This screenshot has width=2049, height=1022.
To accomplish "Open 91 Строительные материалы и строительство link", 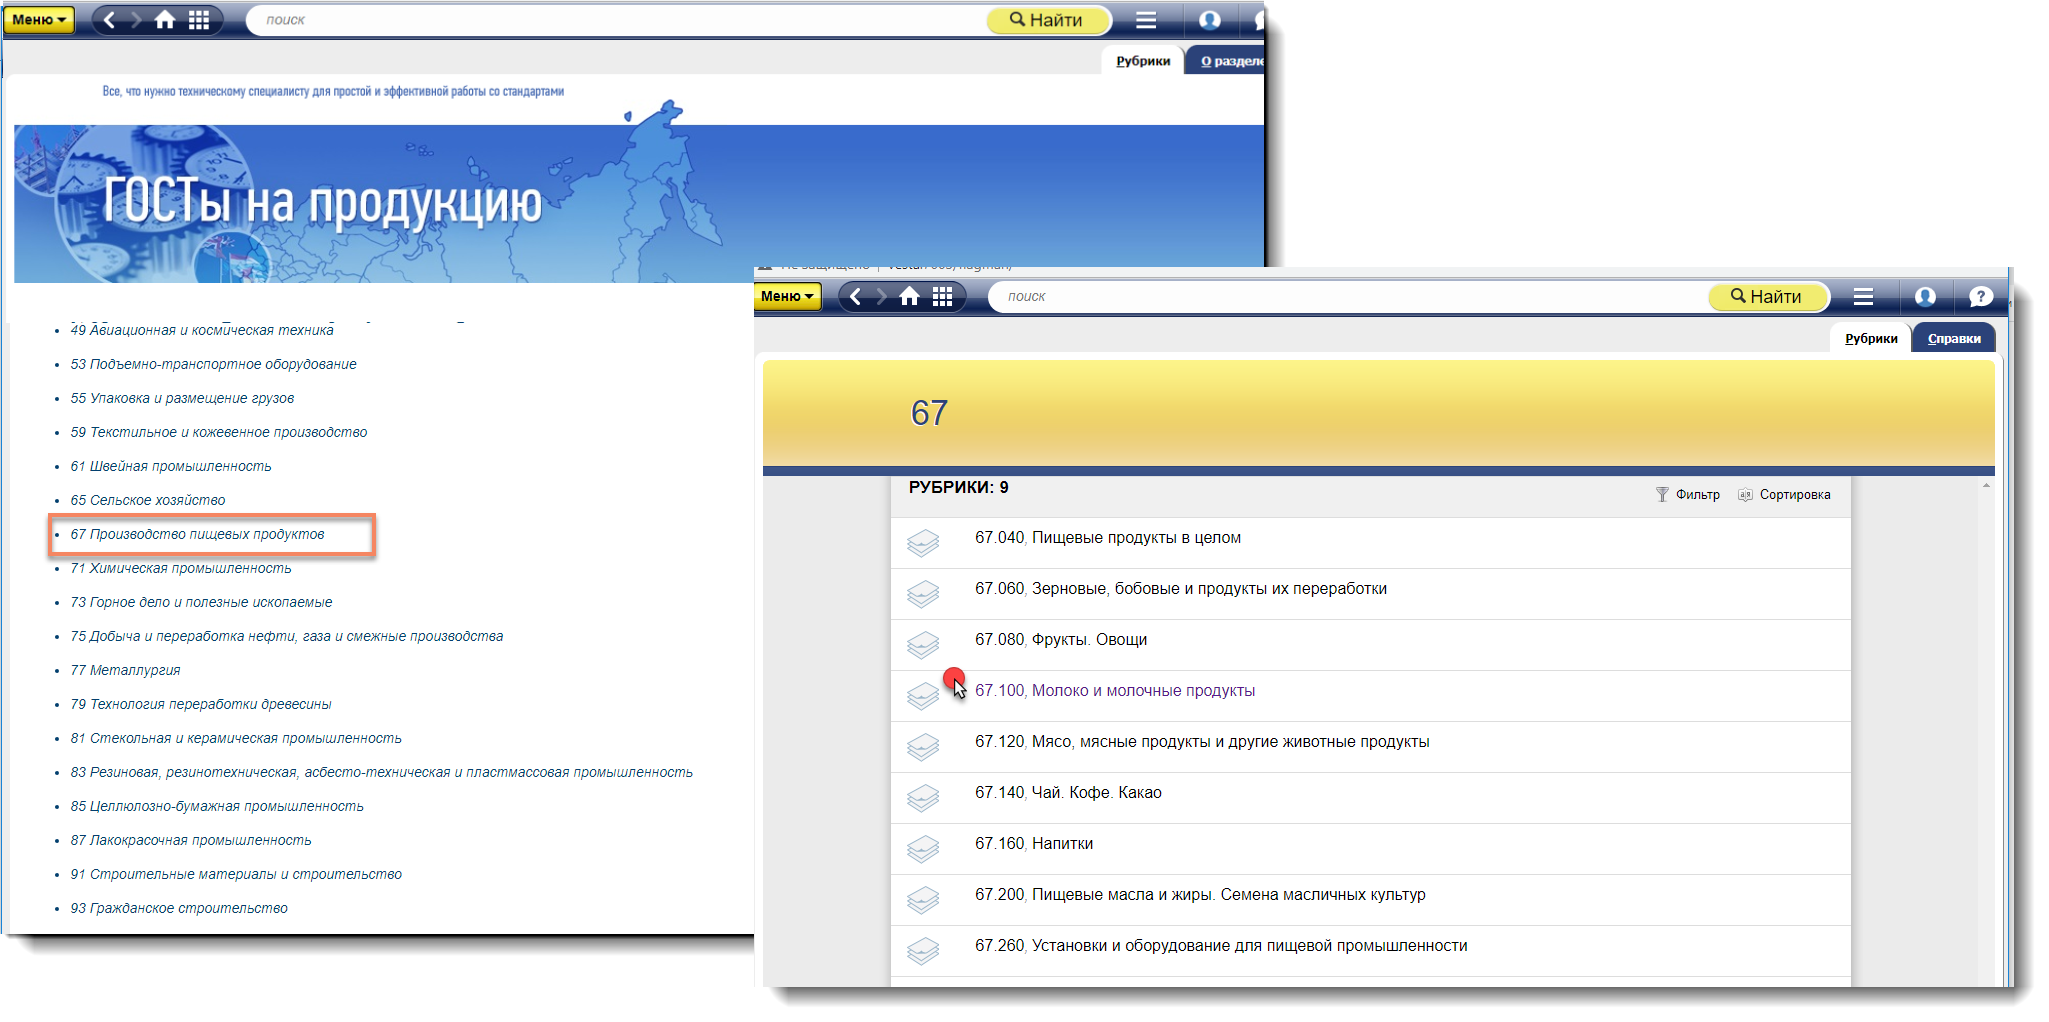I will coord(236,875).
